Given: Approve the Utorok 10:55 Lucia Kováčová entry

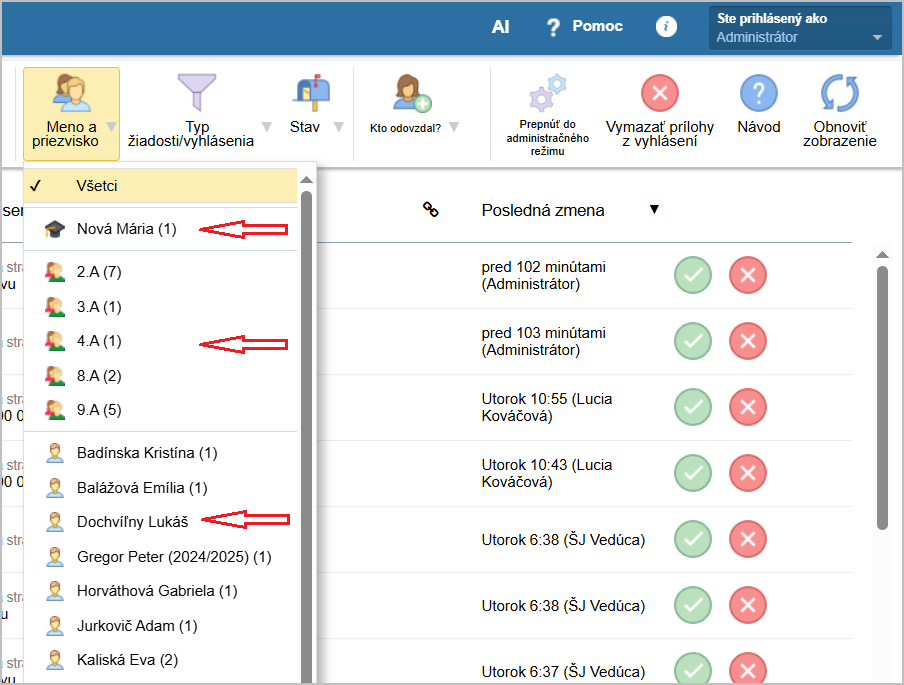Looking at the screenshot, I should click(x=692, y=408).
